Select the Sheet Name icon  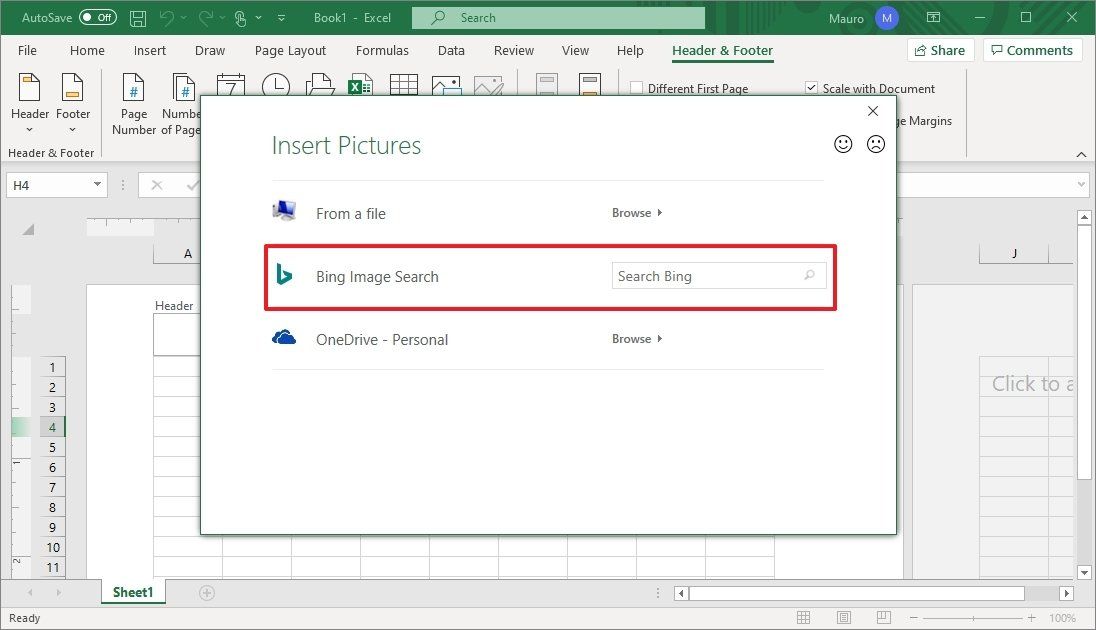point(404,85)
